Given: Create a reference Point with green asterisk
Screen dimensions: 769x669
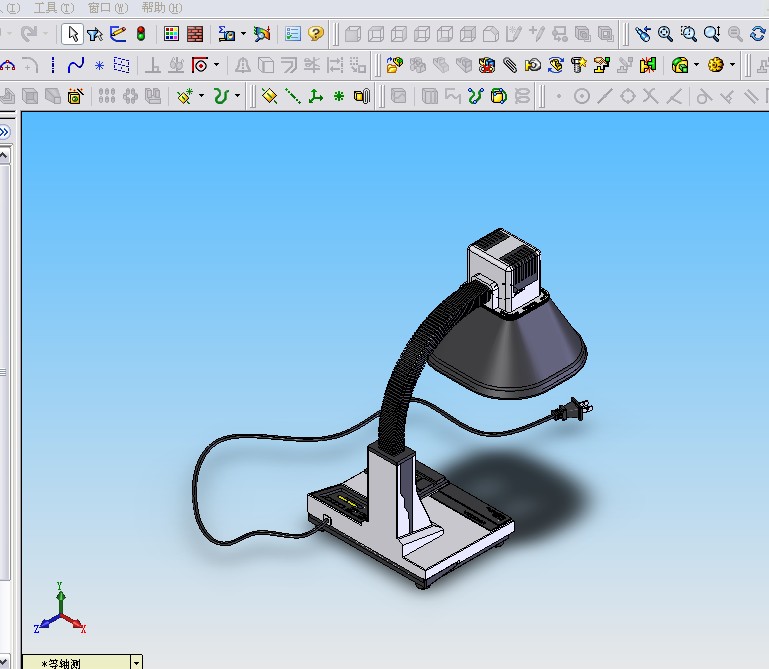Looking at the screenshot, I should 339,96.
